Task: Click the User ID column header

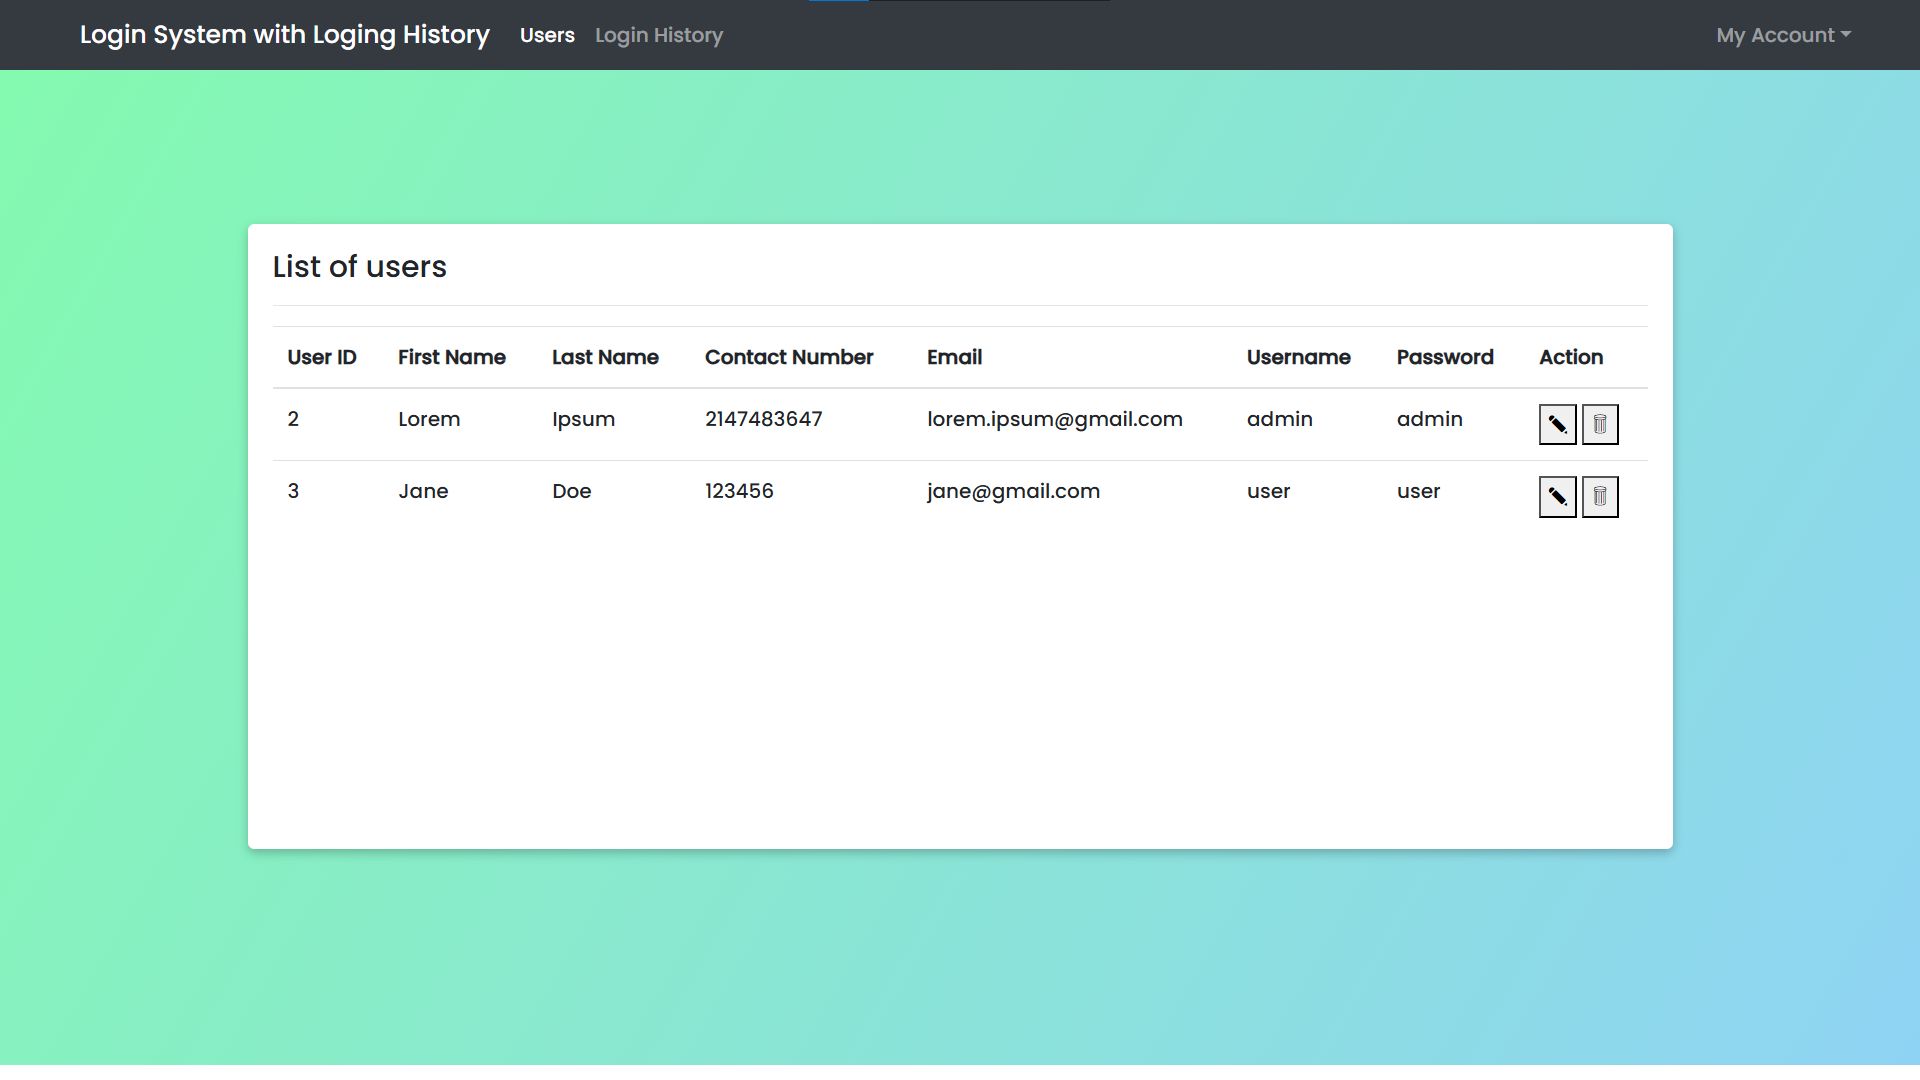Action: (x=321, y=357)
